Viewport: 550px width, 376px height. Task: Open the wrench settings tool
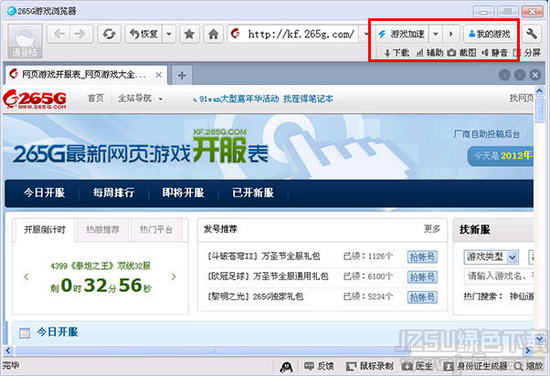pos(531,34)
